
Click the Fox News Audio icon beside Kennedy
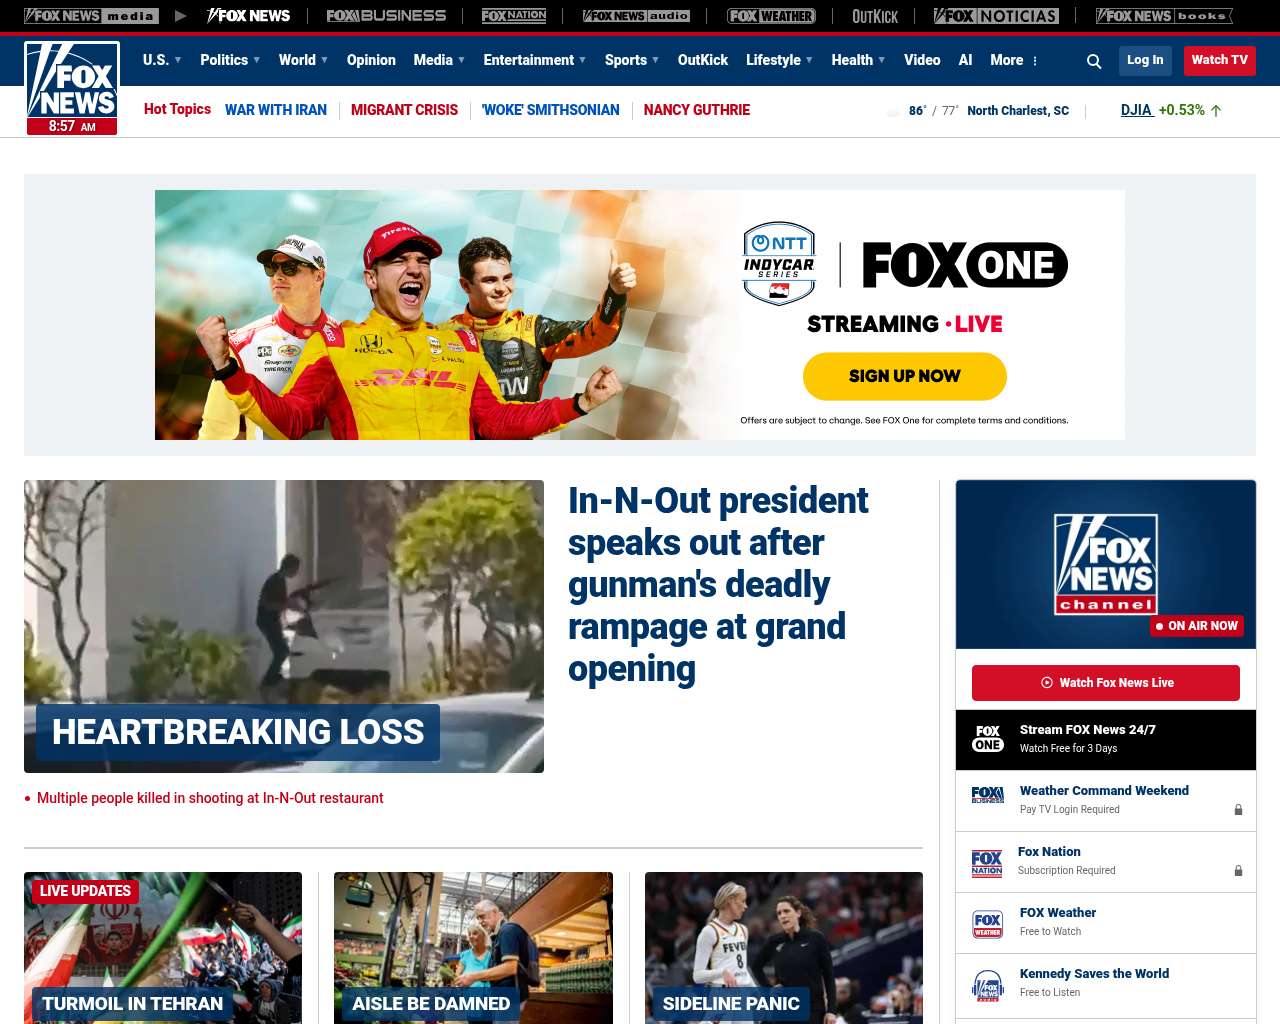click(988, 985)
